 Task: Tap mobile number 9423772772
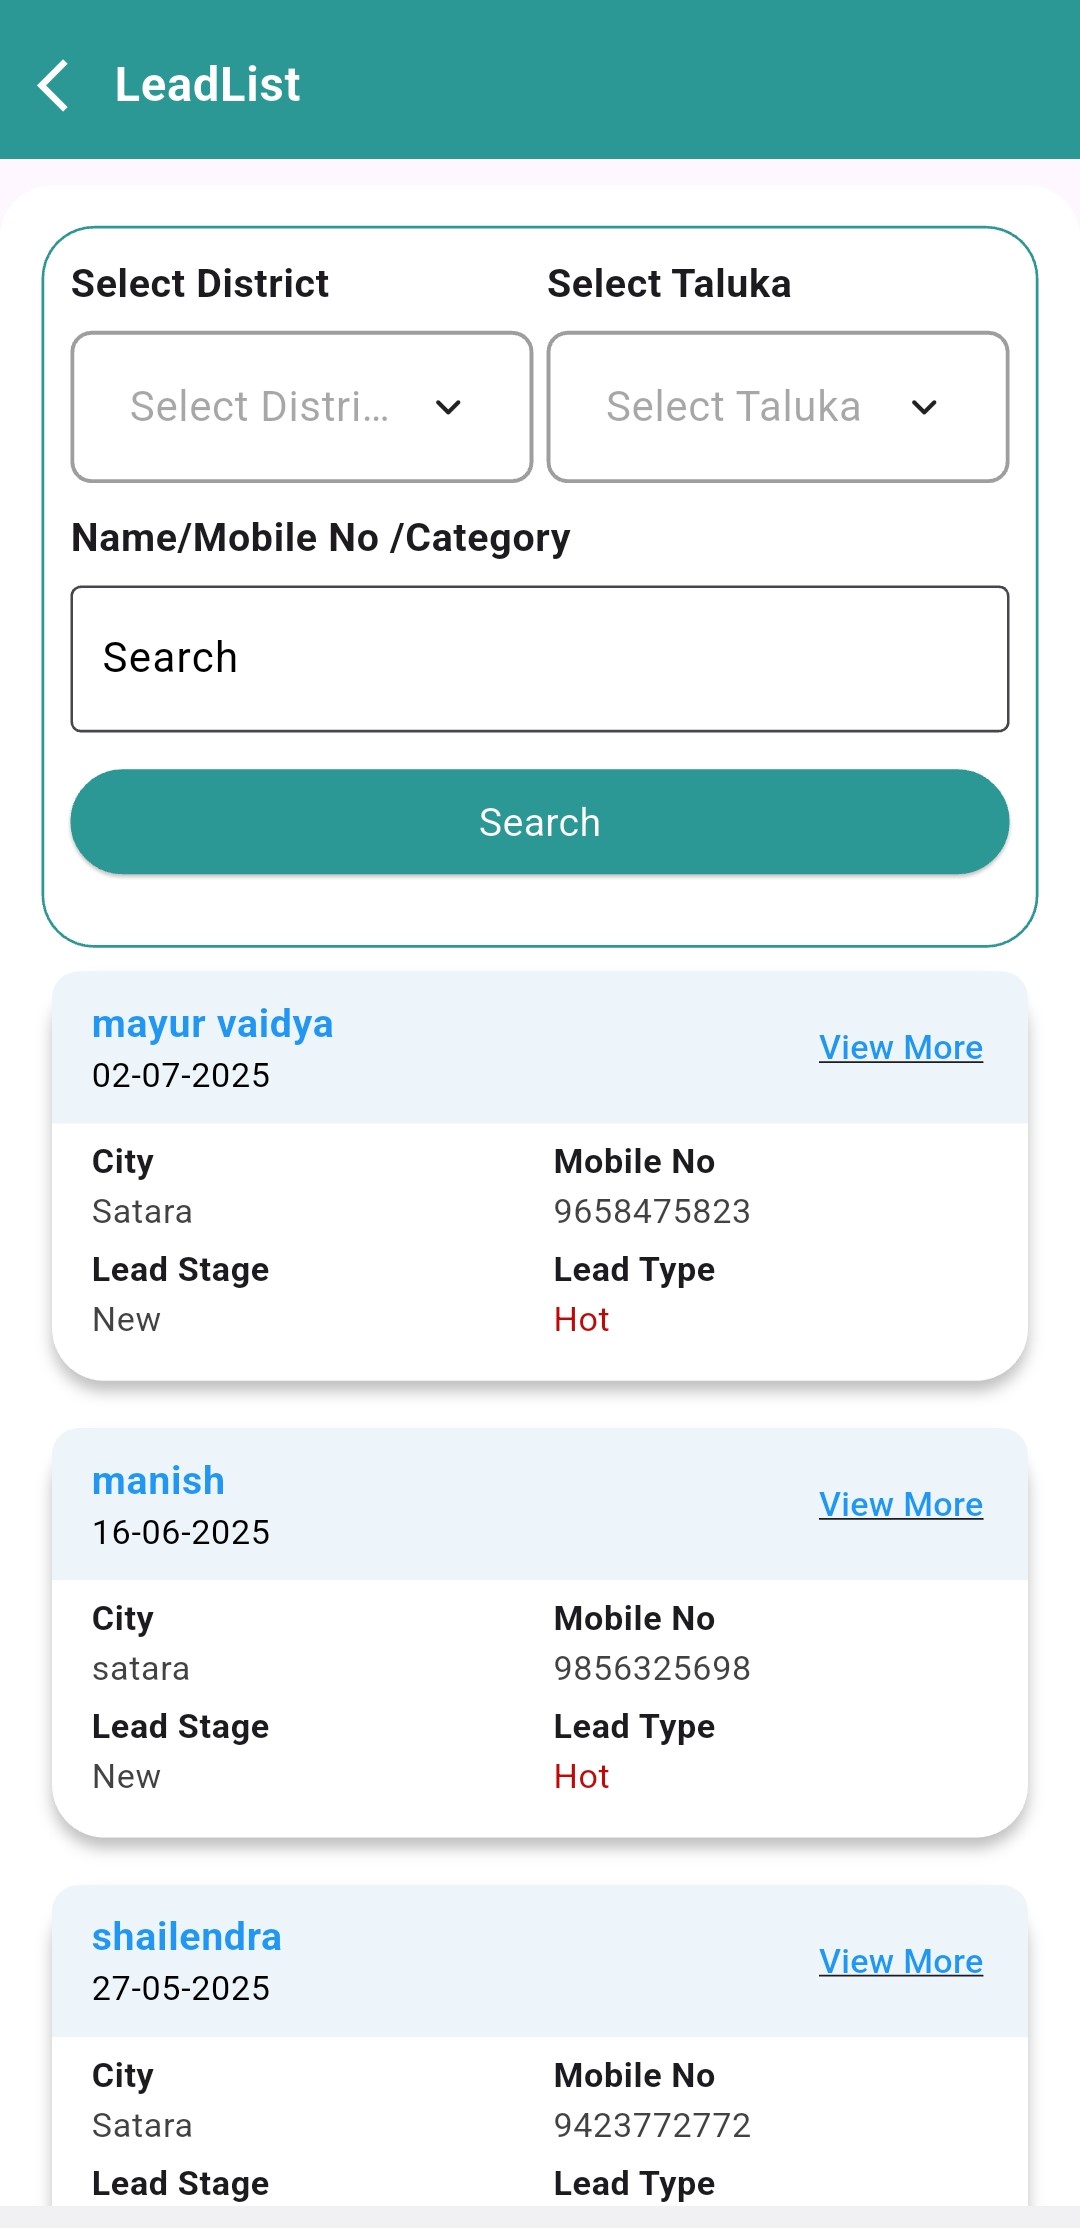tap(652, 2126)
